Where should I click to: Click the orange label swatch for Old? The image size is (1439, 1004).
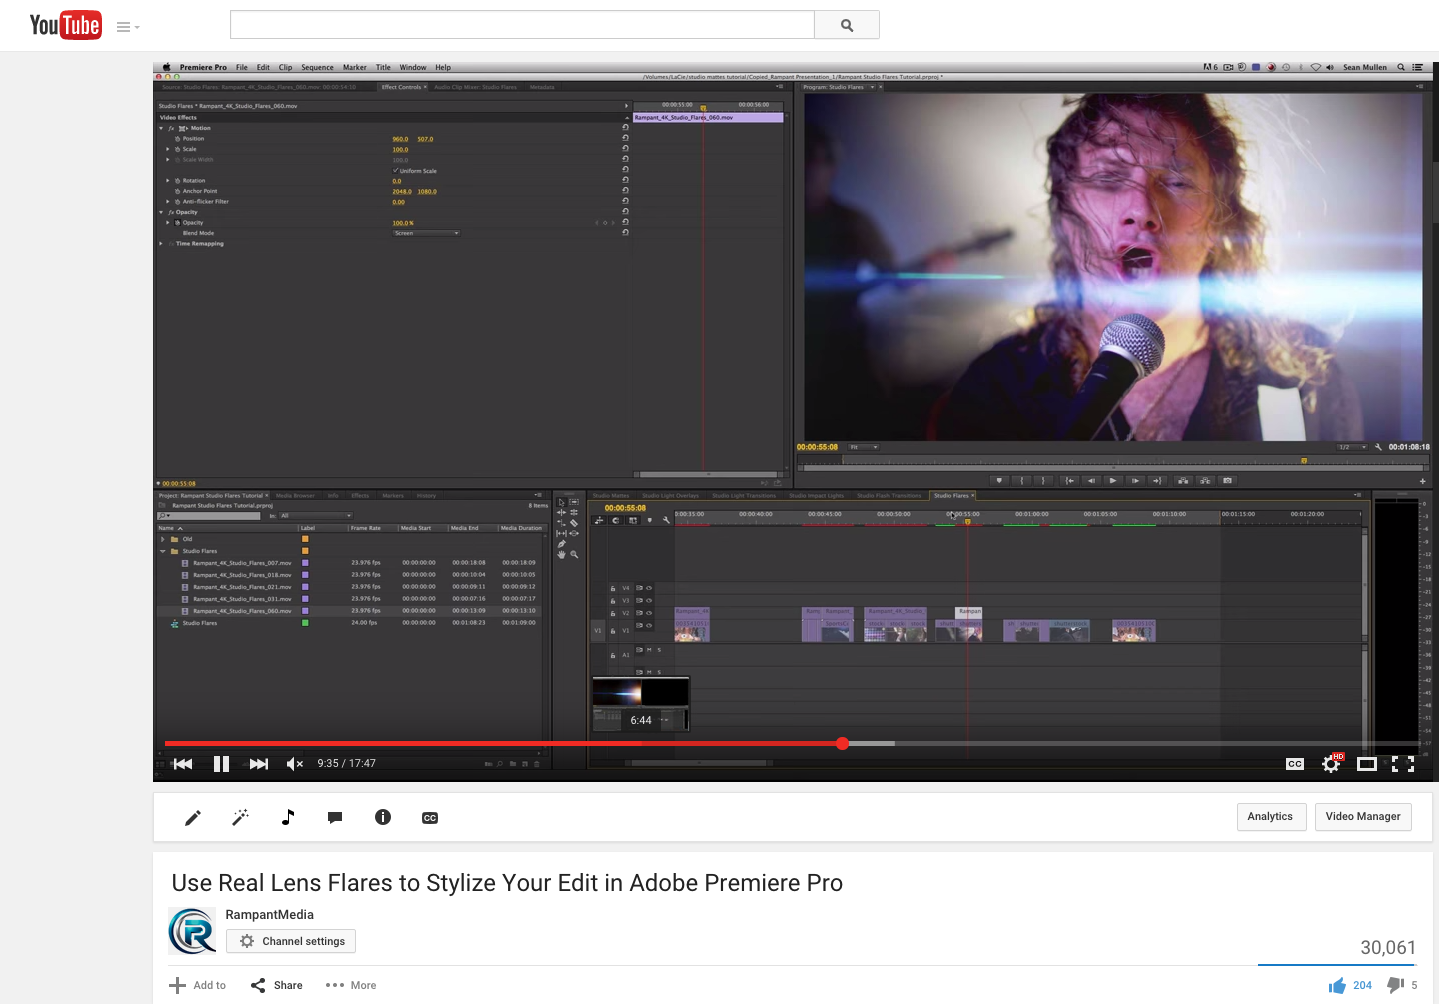pyautogui.click(x=305, y=539)
